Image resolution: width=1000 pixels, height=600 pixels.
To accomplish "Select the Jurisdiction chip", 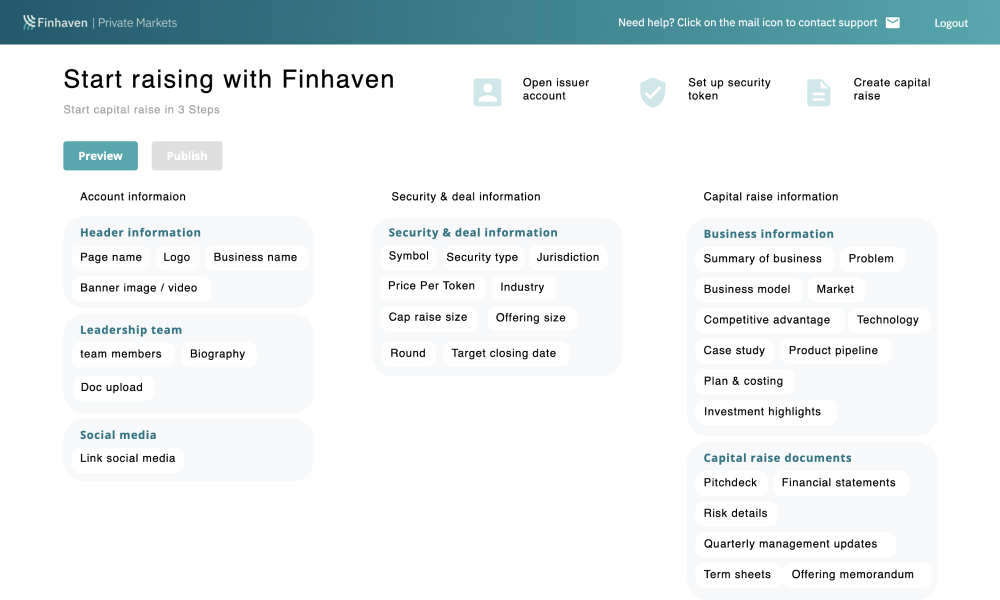I will [568, 258].
